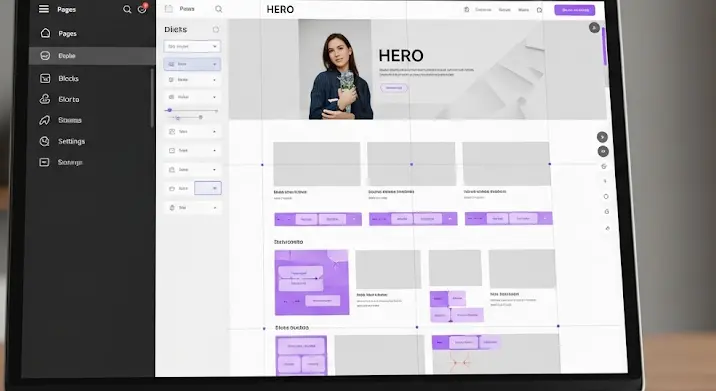Screen dimensions: 716x391
Task: Click the purple button at the top right
Action: point(574,10)
